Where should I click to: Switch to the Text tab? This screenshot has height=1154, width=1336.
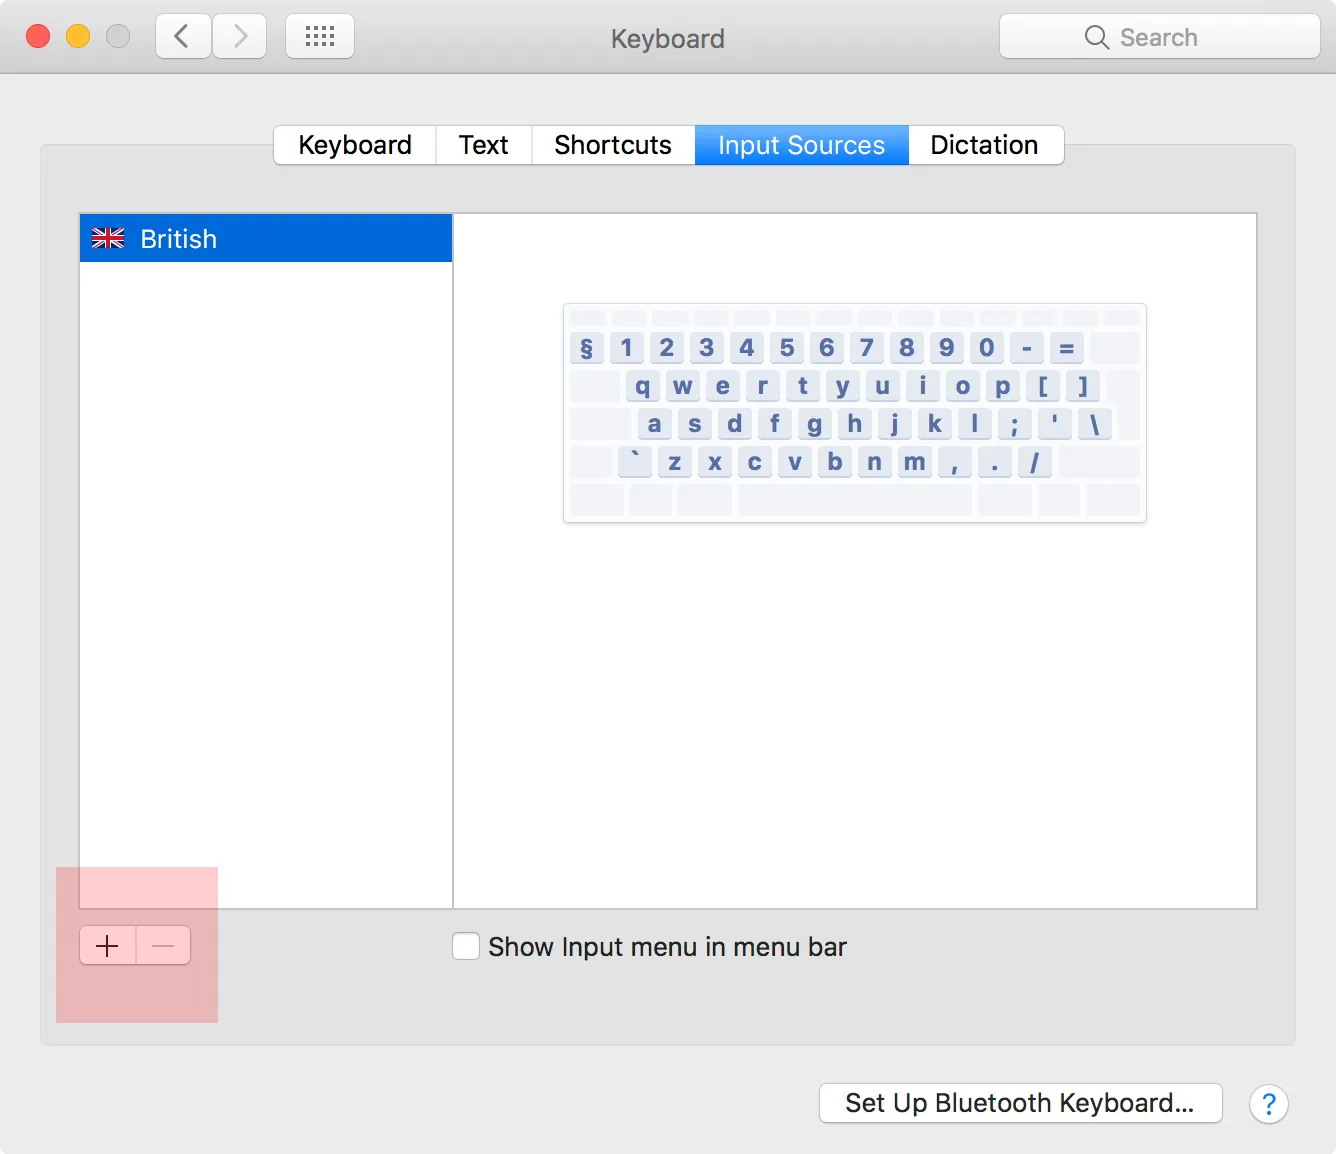pyautogui.click(x=483, y=145)
